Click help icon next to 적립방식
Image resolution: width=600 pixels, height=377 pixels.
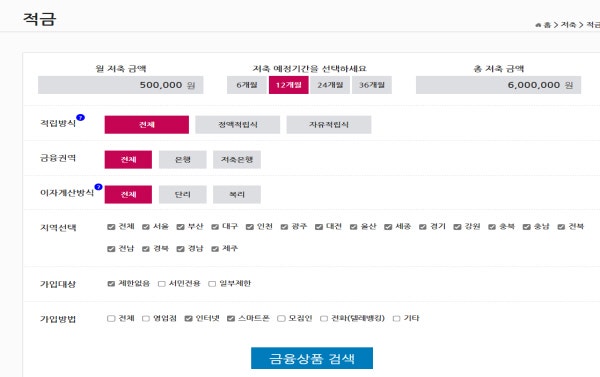click(80, 118)
